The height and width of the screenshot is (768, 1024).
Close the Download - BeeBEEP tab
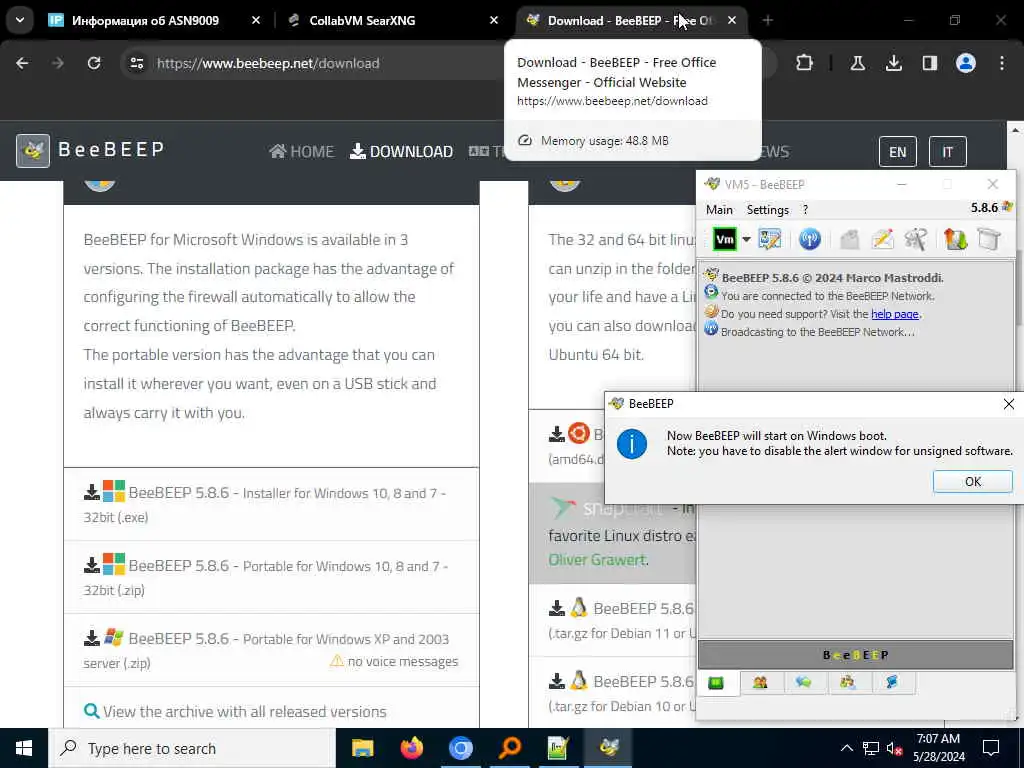tap(732, 20)
